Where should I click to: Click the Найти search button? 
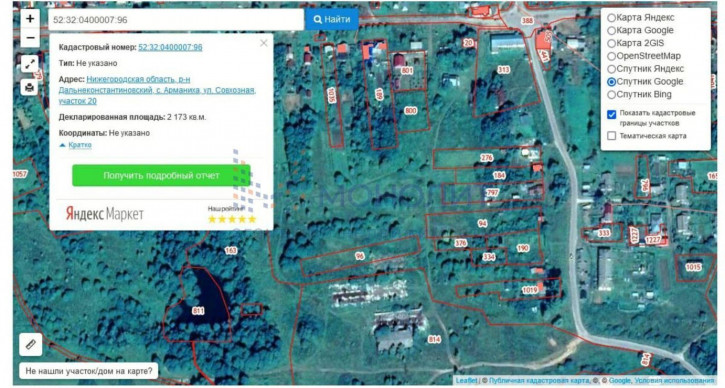pyautogui.click(x=332, y=19)
